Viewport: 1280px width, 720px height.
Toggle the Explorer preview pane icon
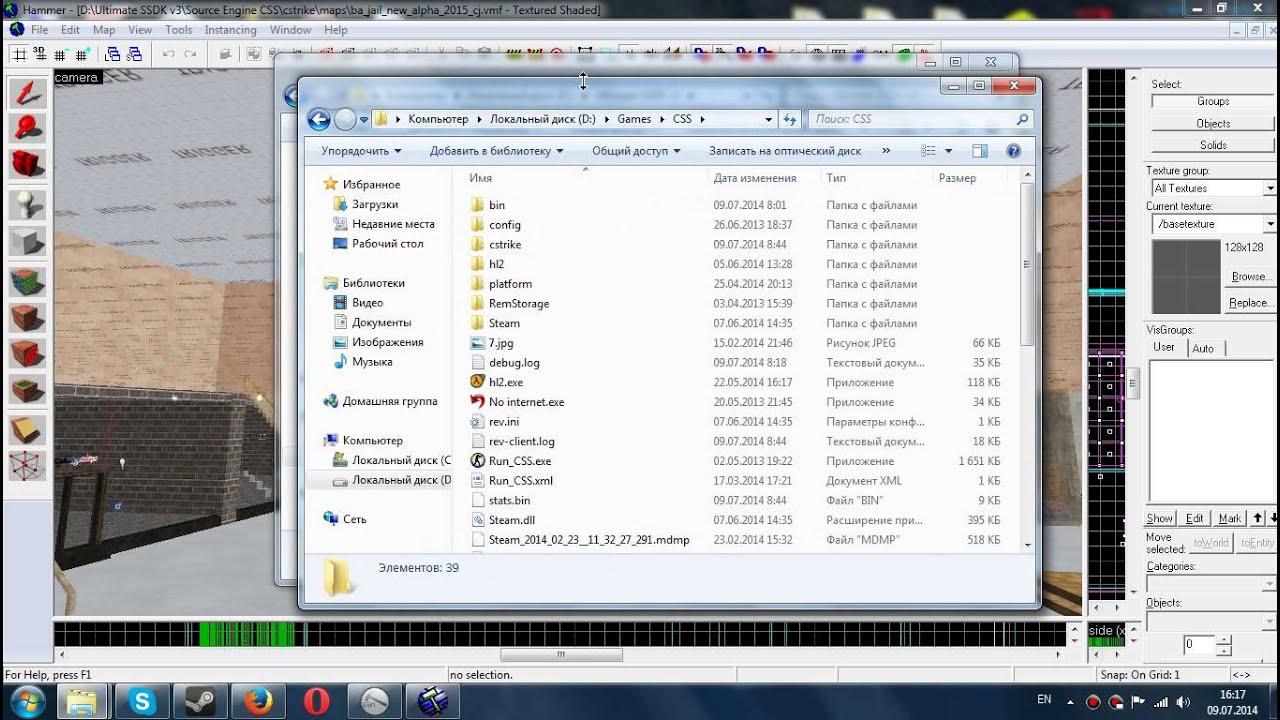[x=980, y=151]
